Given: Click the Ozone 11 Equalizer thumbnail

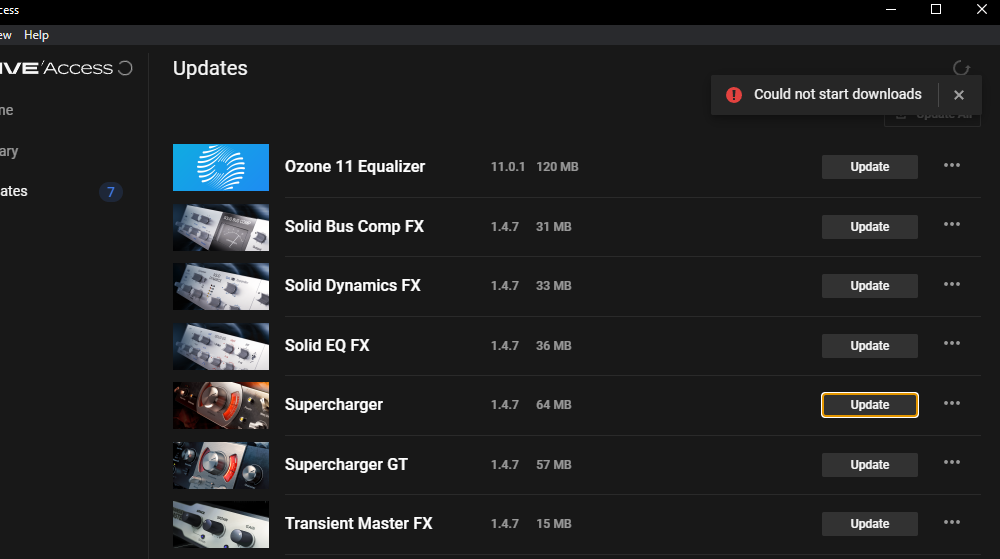Looking at the screenshot, I should [221, 168].
